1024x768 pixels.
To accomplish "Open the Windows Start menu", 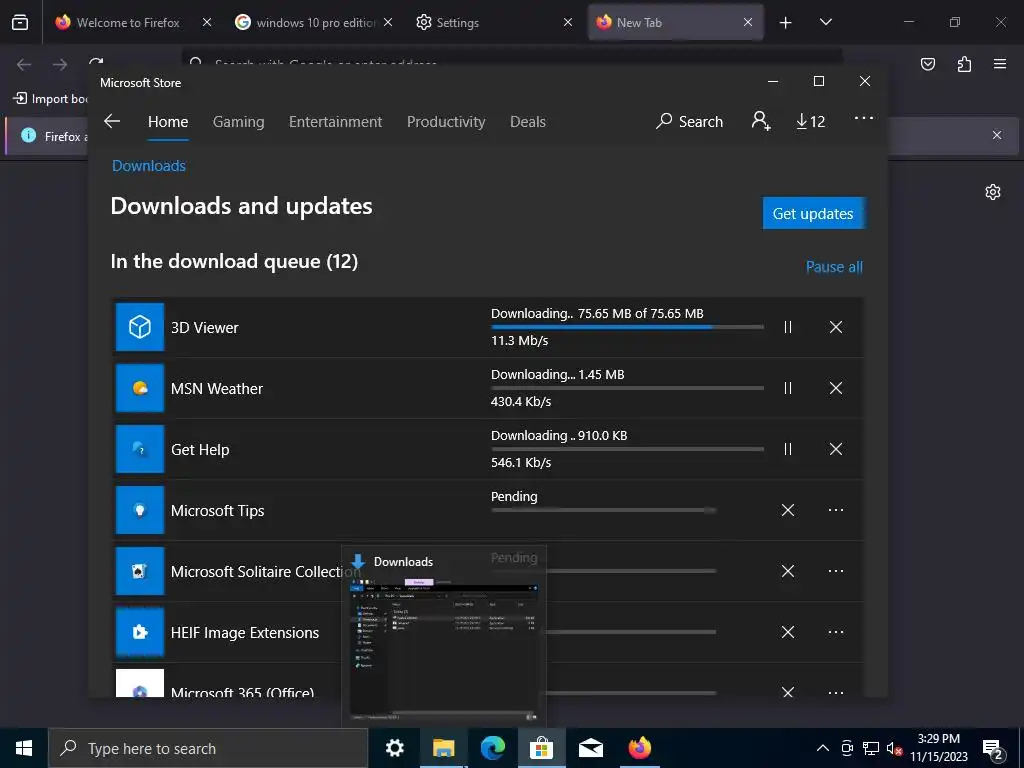I will click(x=24, y=748).
